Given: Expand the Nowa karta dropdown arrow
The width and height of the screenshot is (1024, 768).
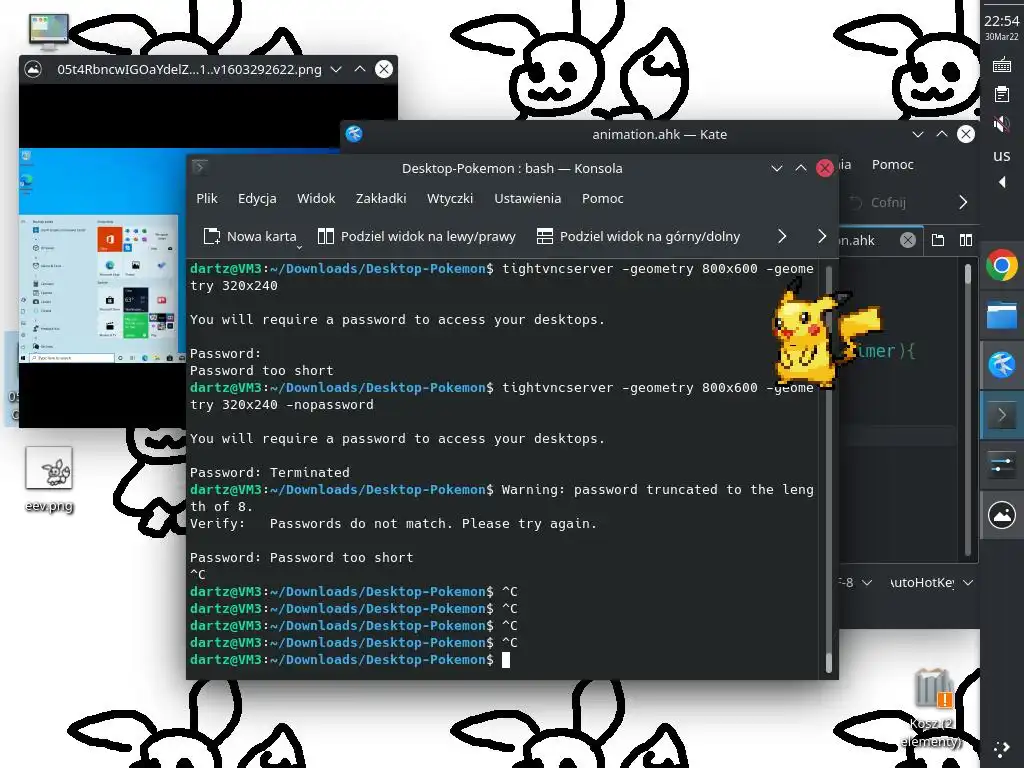Looking at the screenshot, I should (x=299, y=247).
